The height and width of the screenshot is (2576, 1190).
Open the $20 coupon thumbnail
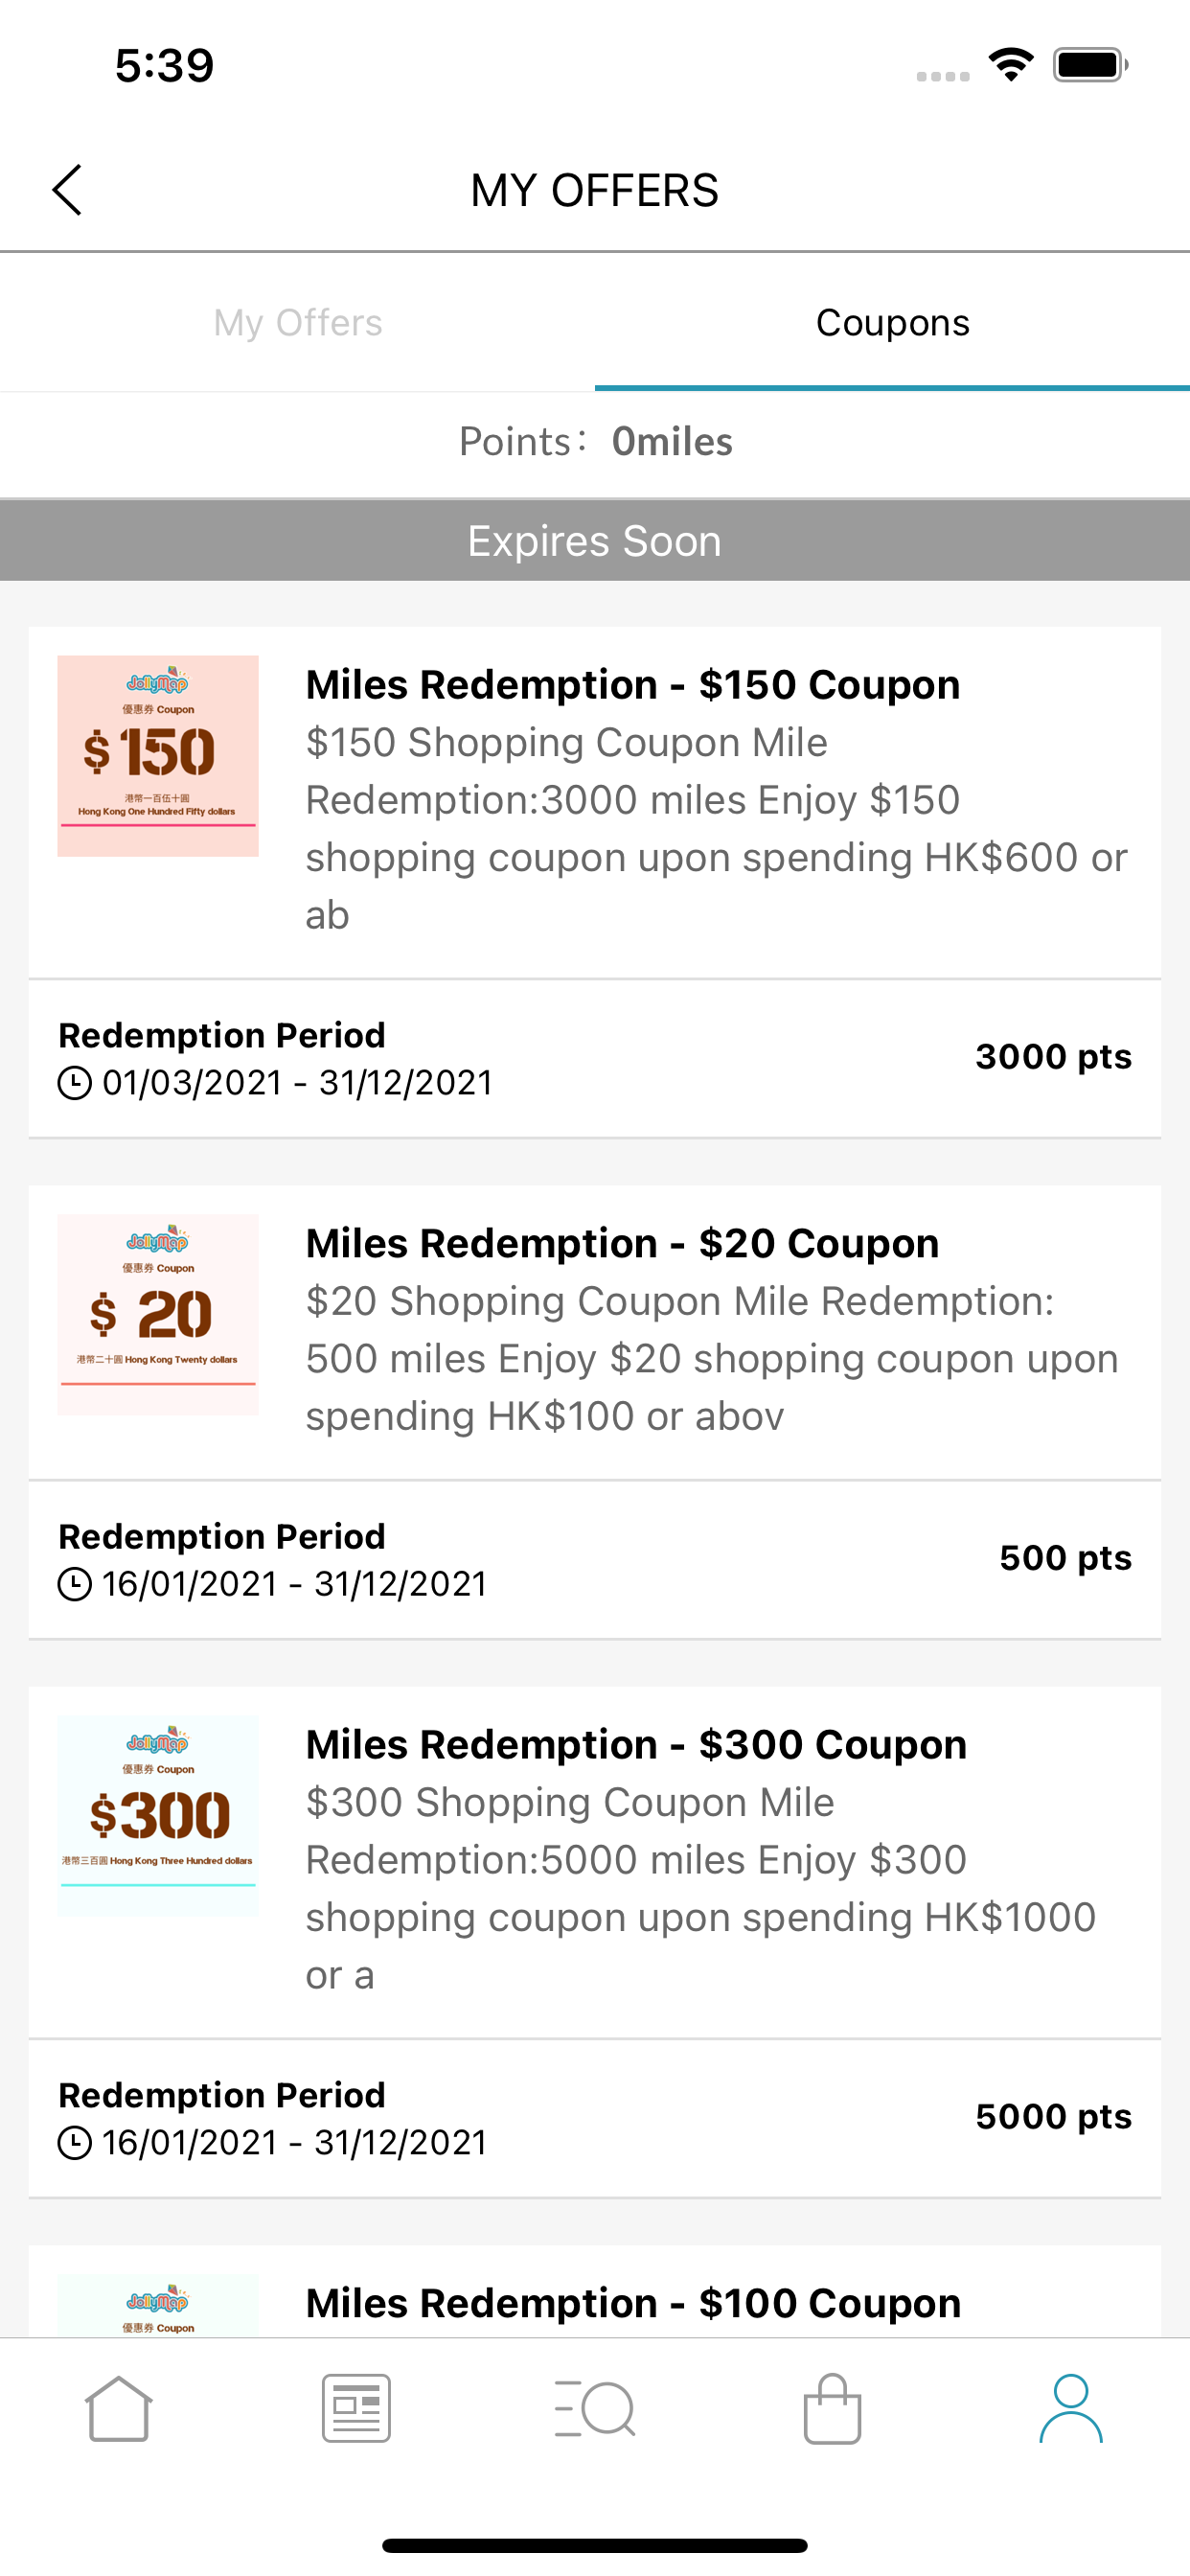coord(158,1315)
